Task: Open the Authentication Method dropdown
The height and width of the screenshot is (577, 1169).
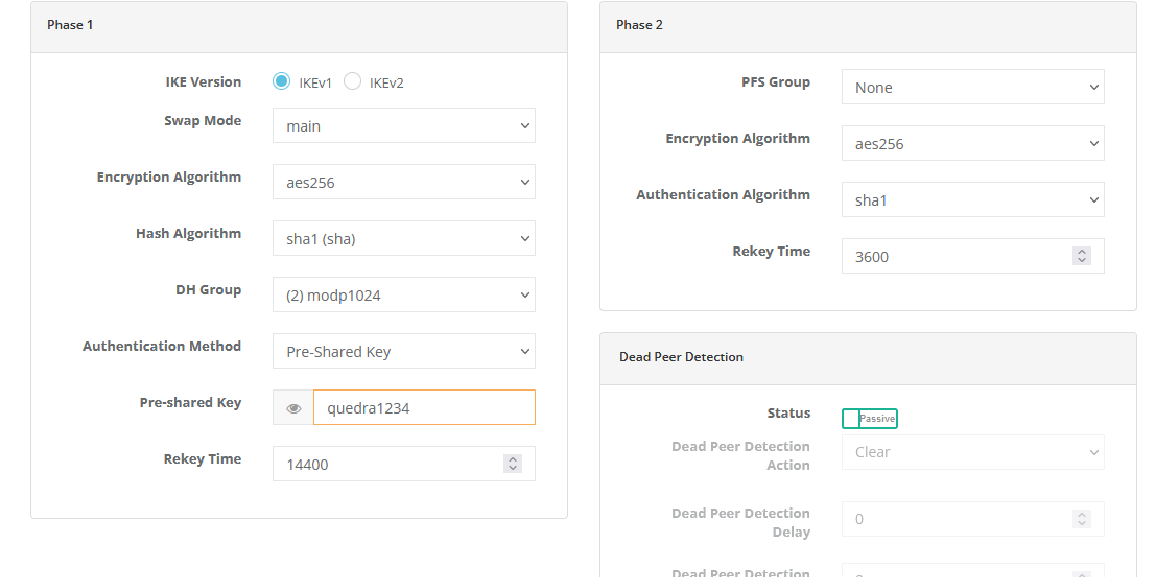Action: pos(404,351)
